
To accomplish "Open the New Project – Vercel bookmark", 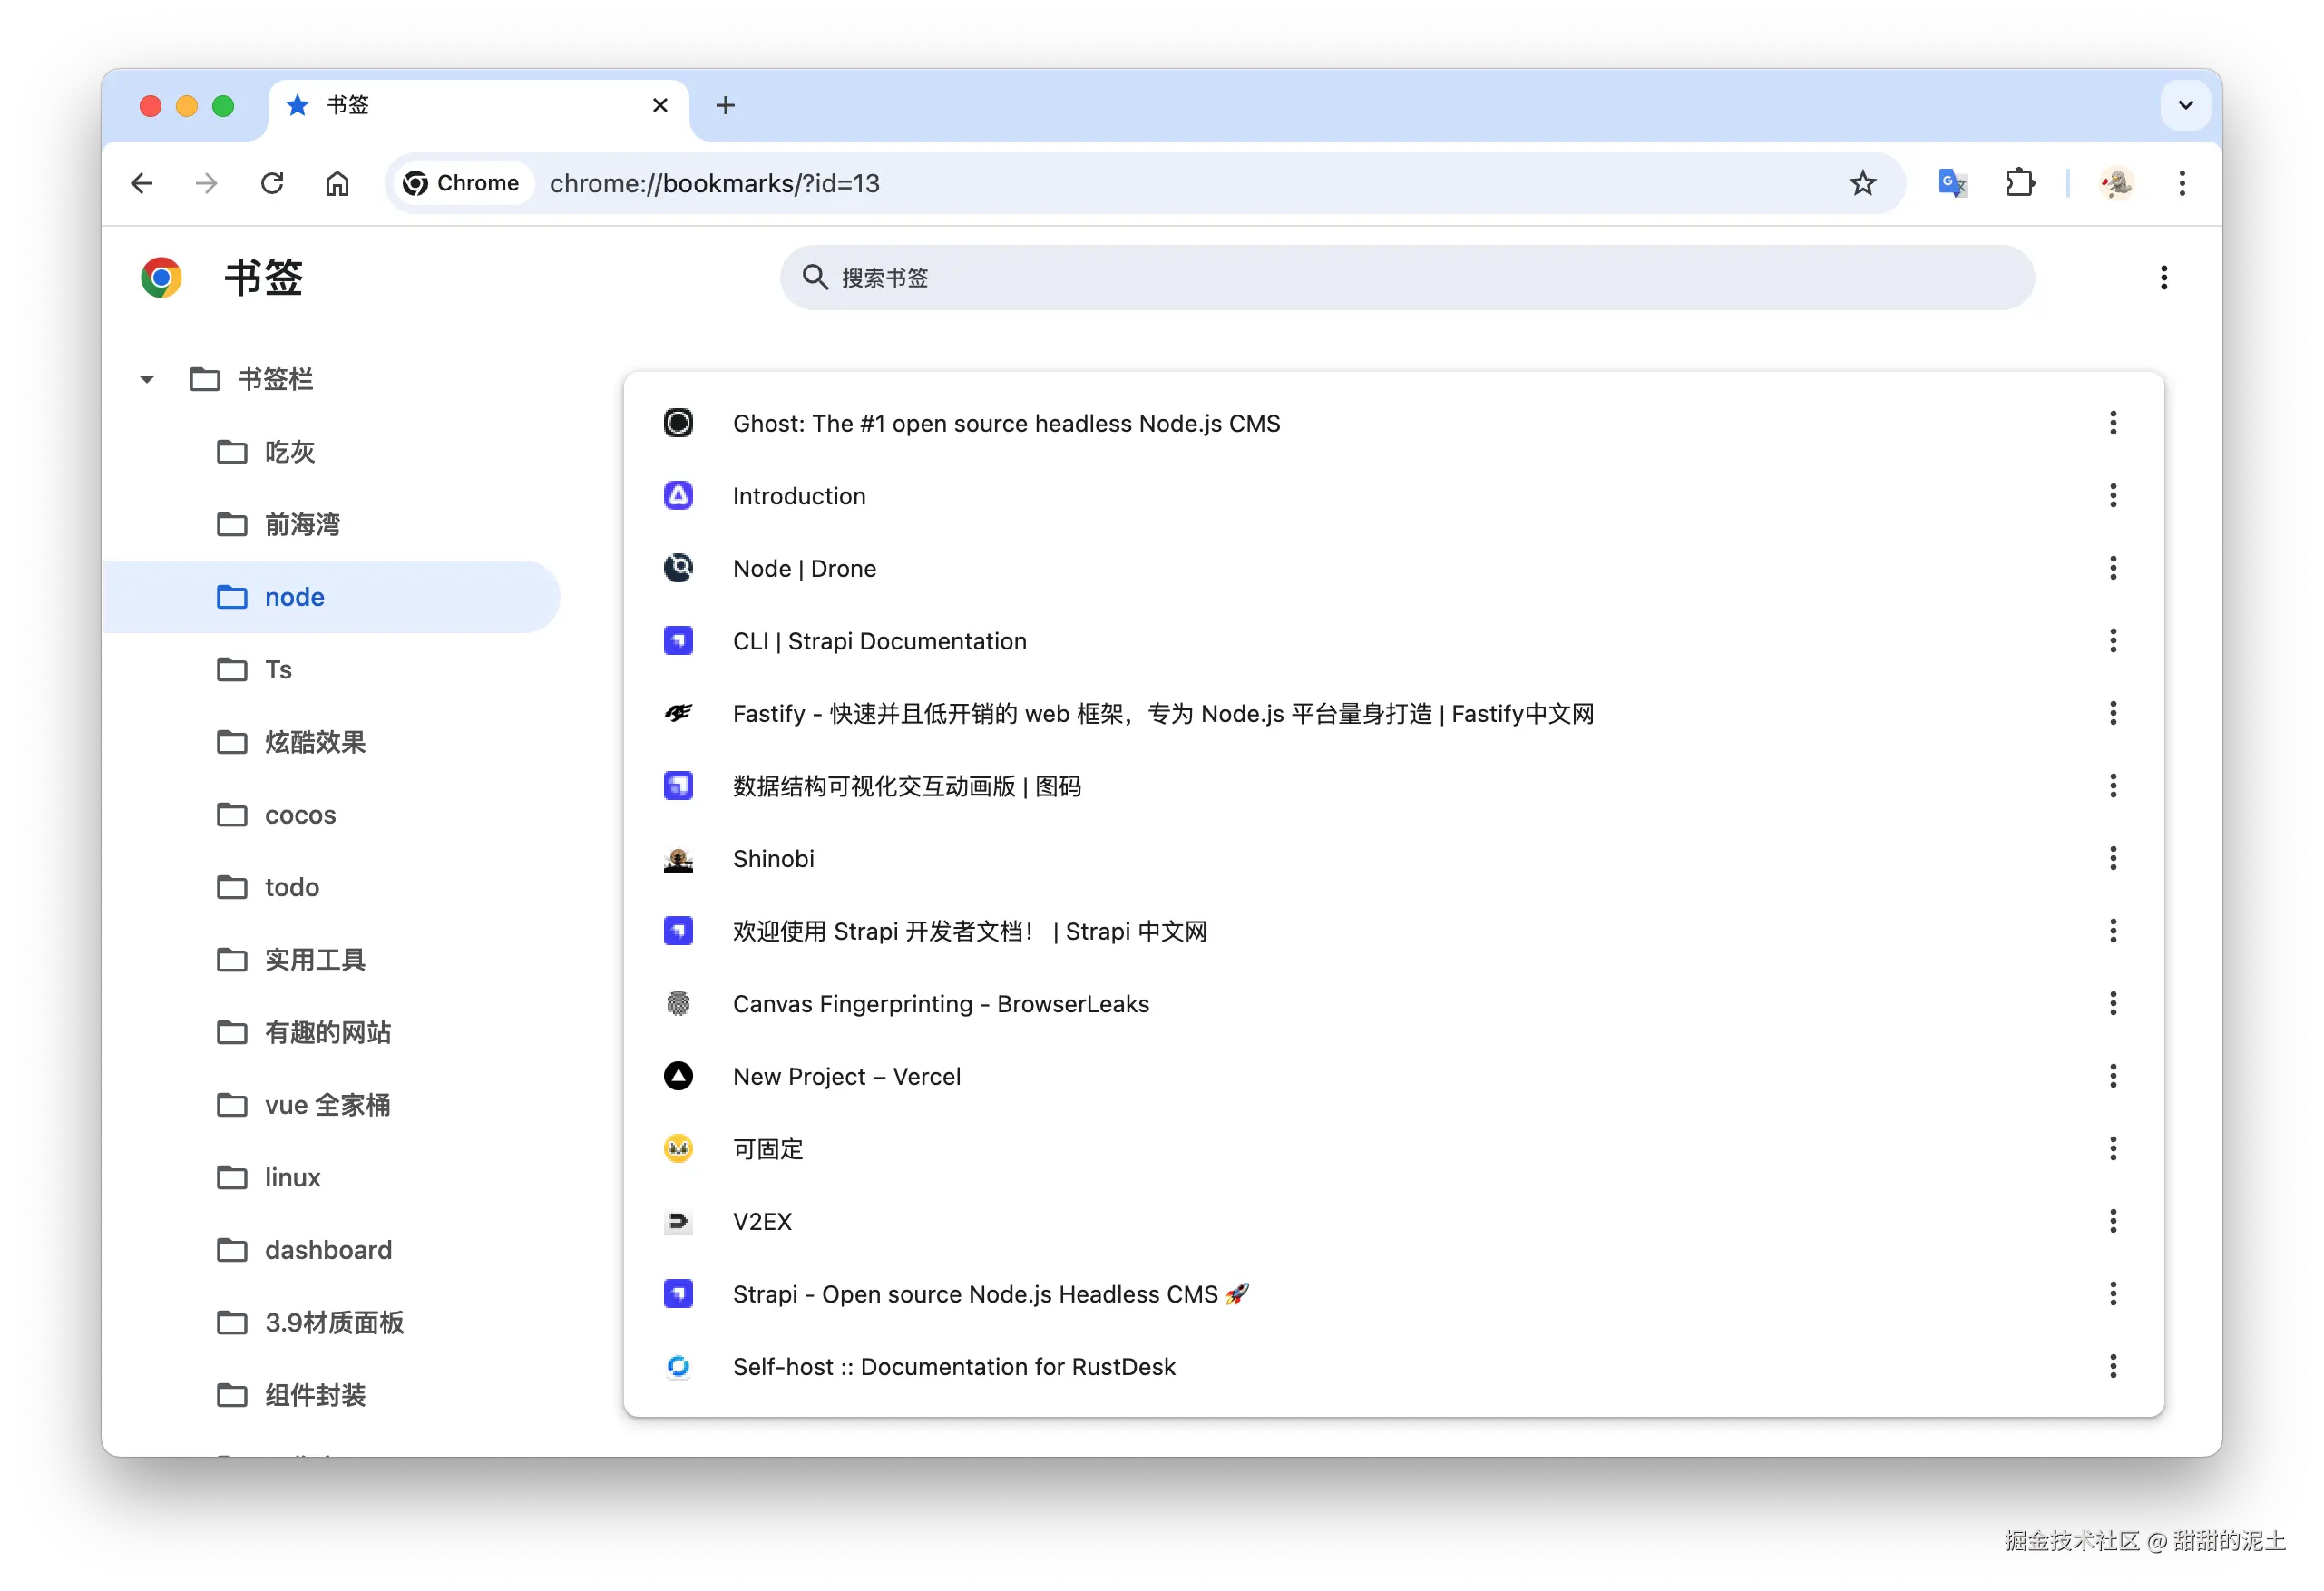I will pos(846,1076).
